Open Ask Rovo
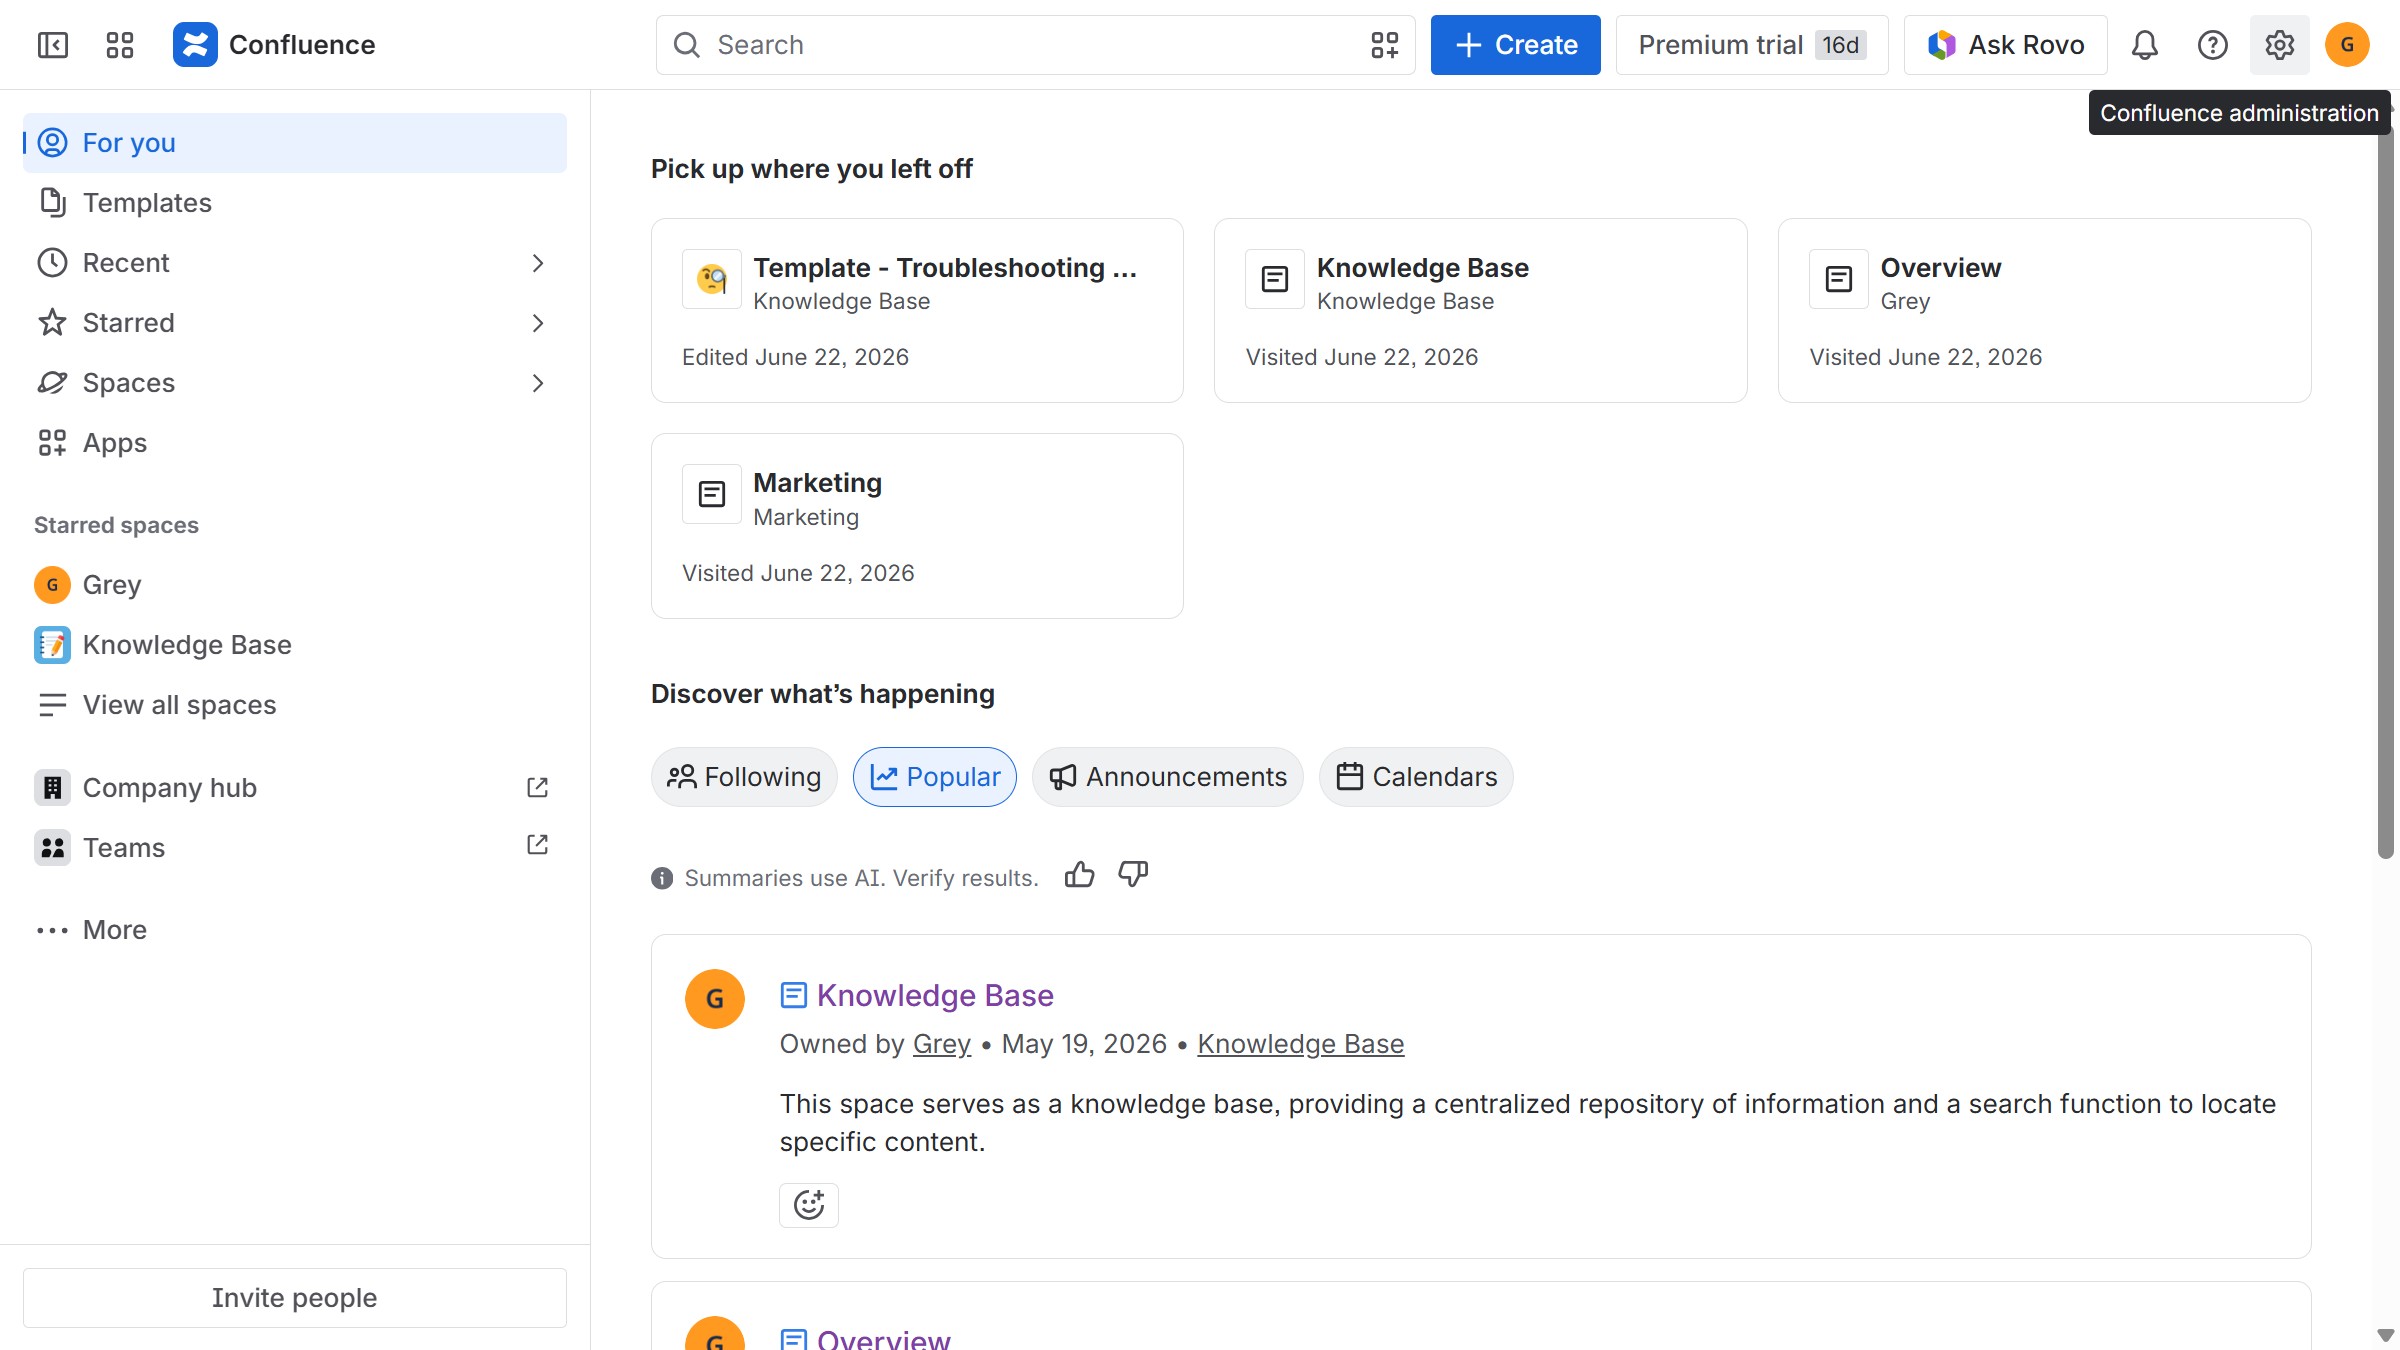Screen dimensions: 2400x1350 [x=2005, y=45]
